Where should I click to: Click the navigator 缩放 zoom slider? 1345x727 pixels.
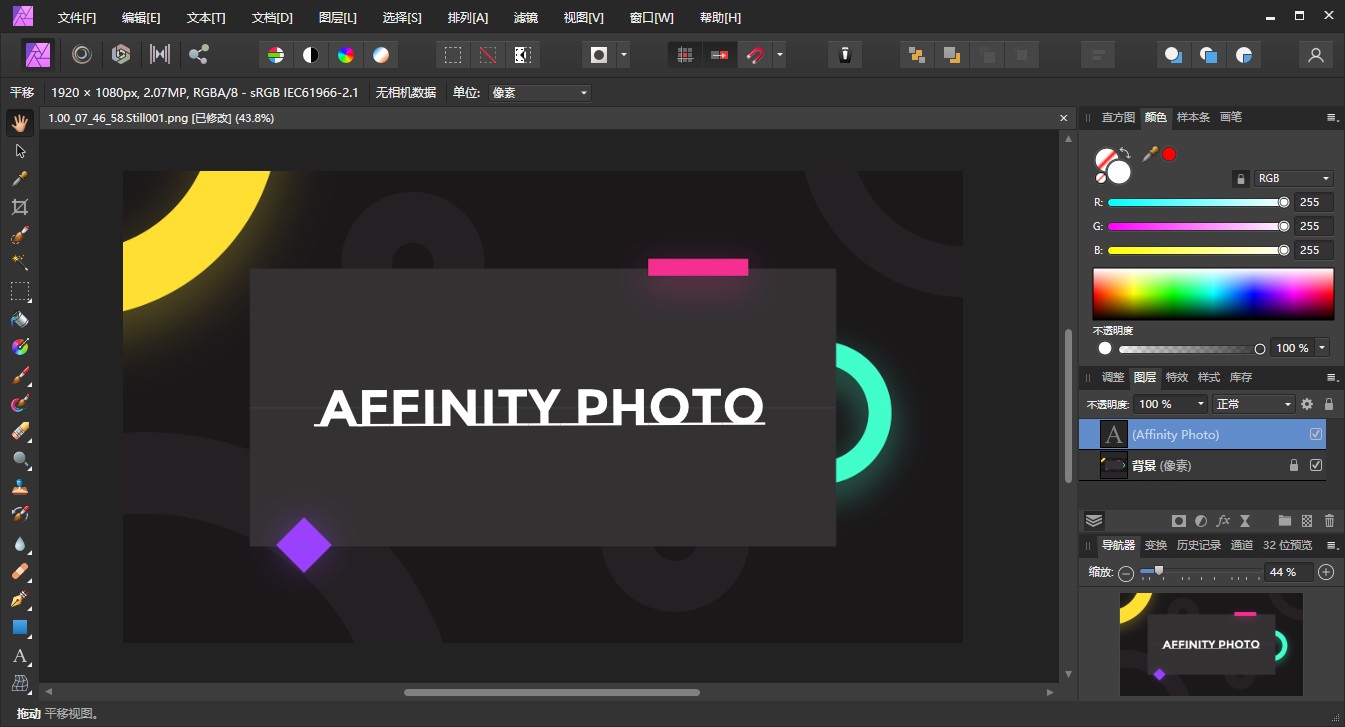point(1201,572)
